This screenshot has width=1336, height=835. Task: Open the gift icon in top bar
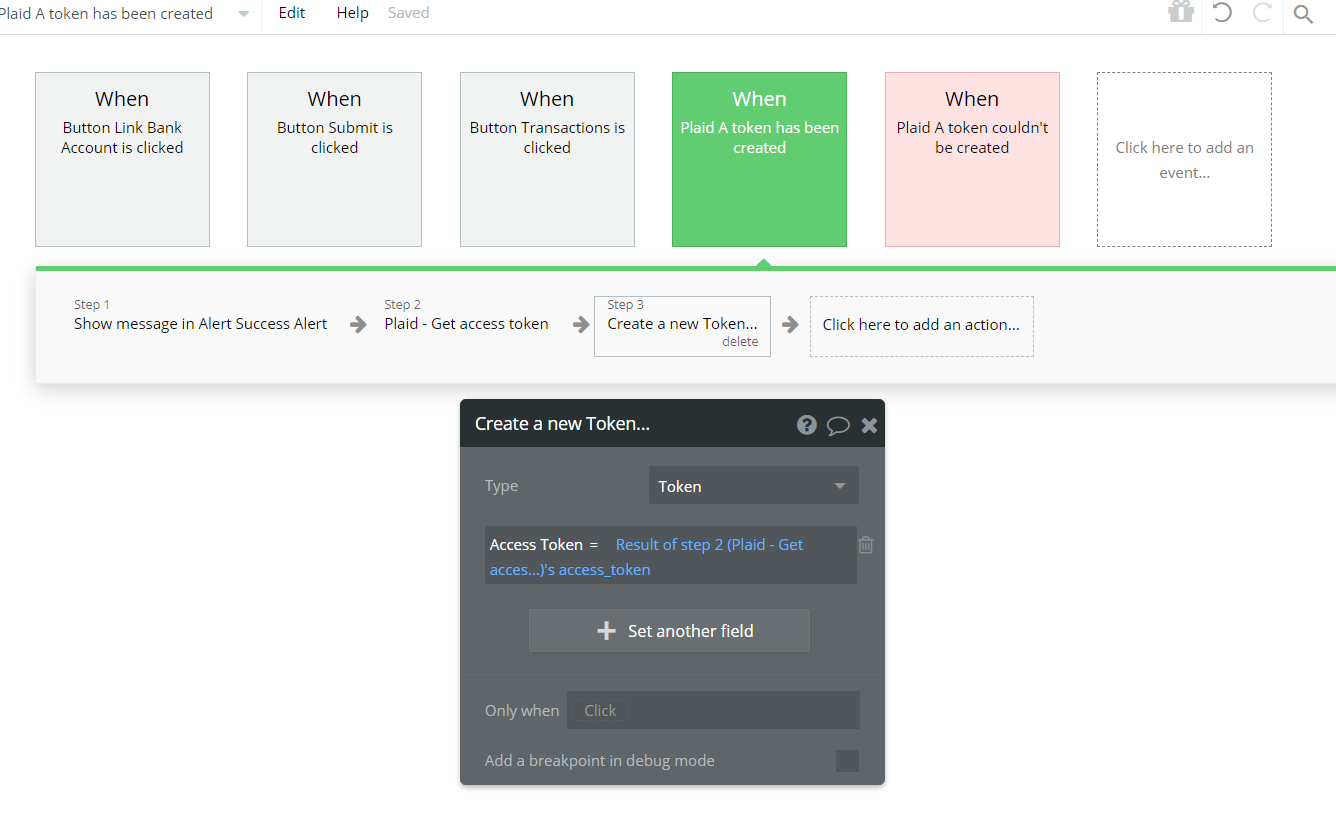click(x=1182, y=12)
